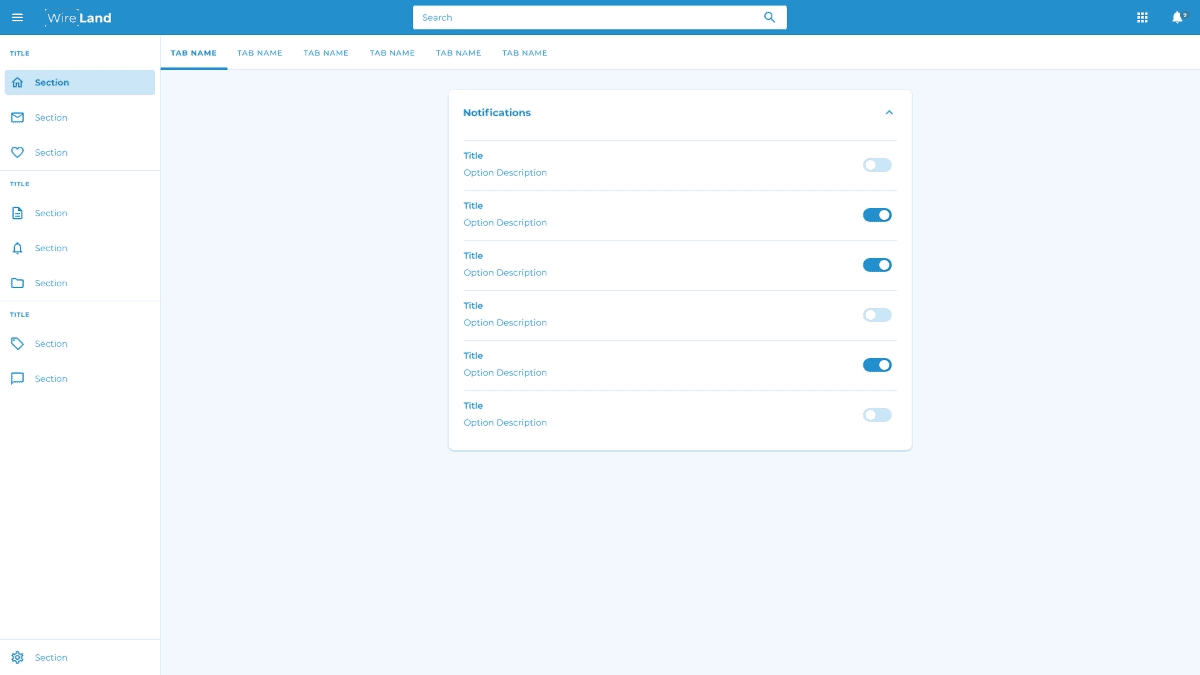Click the tag icon in the sidebar
Screen dimensions: 1200x675
tap(17, 344)
